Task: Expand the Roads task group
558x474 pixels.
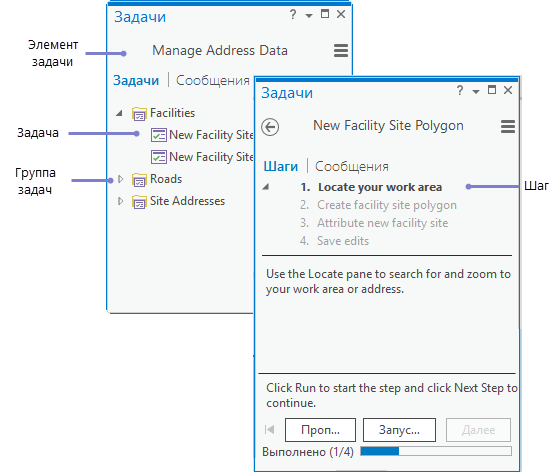Action: coord(120,179)
